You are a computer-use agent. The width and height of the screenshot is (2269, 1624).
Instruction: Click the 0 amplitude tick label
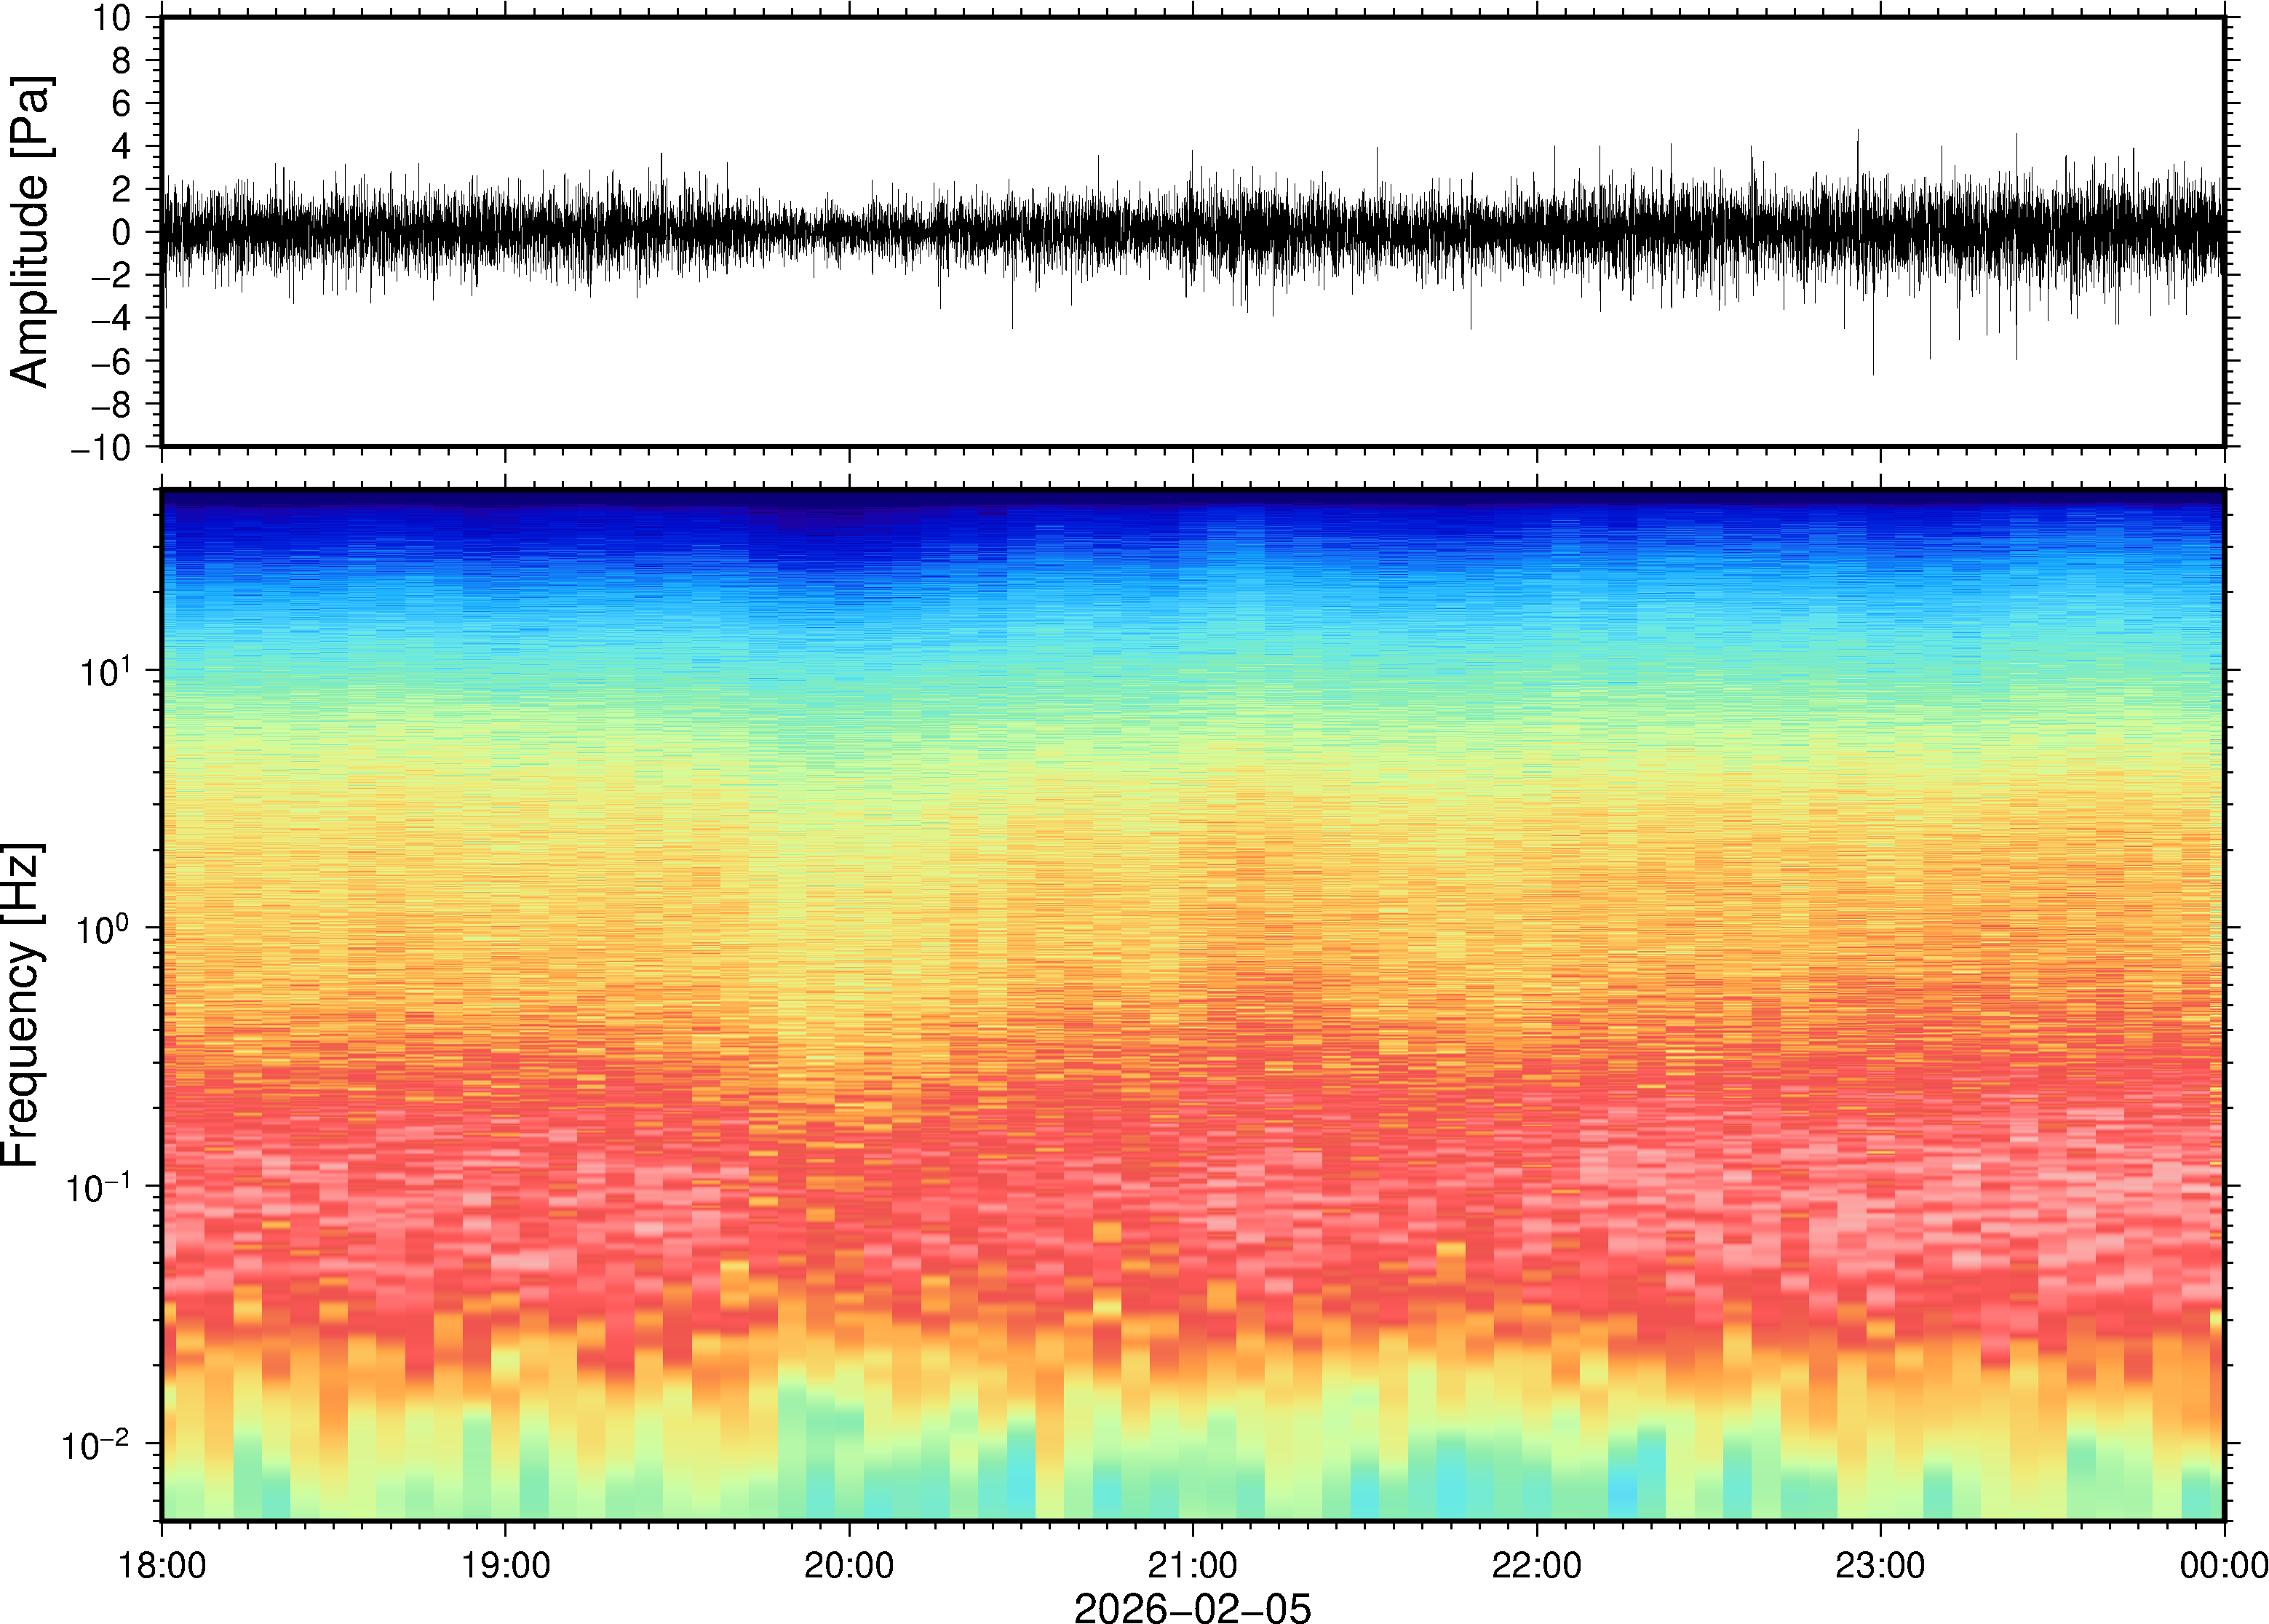[122, 232]
